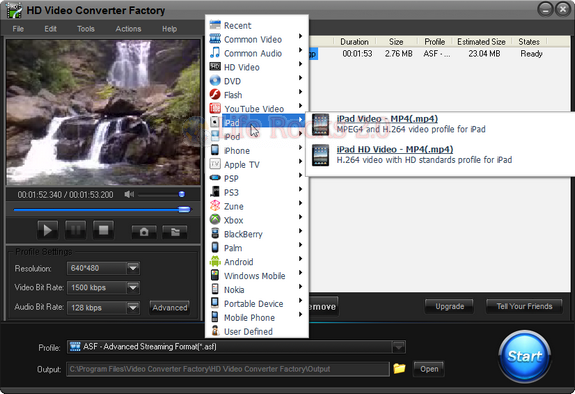Click the Common Audio music note icon
Viewport: 575px width, 394px height.
pos(215,52)
